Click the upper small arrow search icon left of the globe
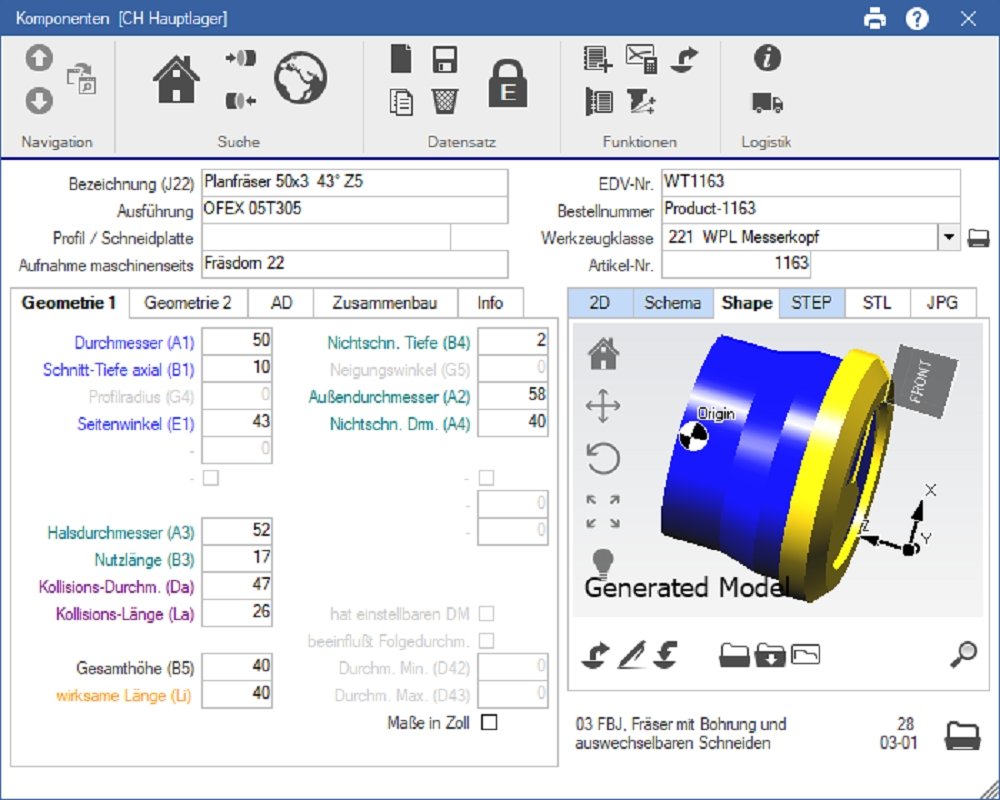 240,58
